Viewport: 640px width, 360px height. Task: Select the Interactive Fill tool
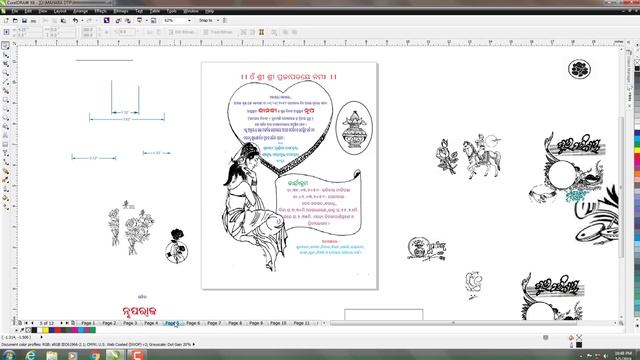[6, 207]
